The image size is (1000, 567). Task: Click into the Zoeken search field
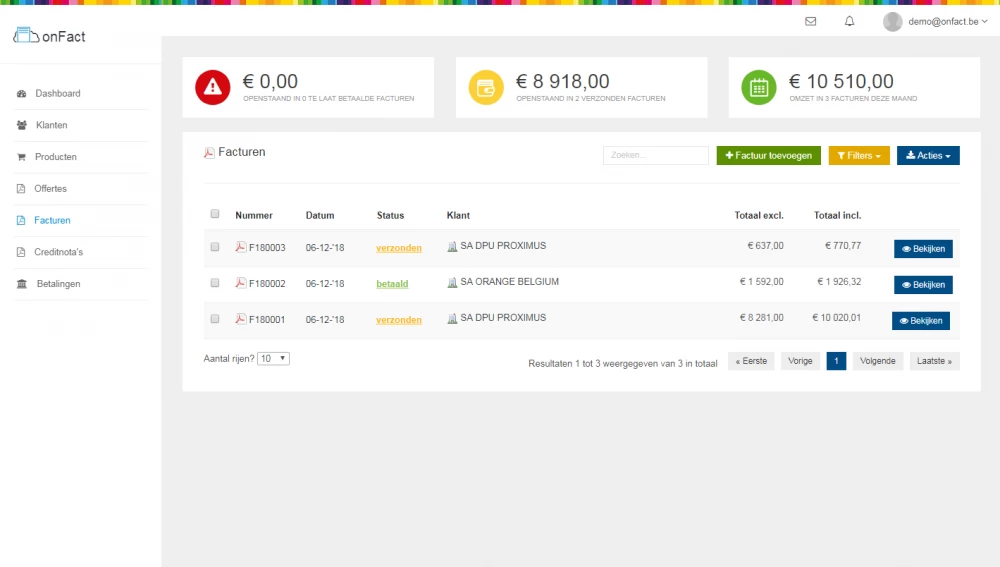(655, 156)
